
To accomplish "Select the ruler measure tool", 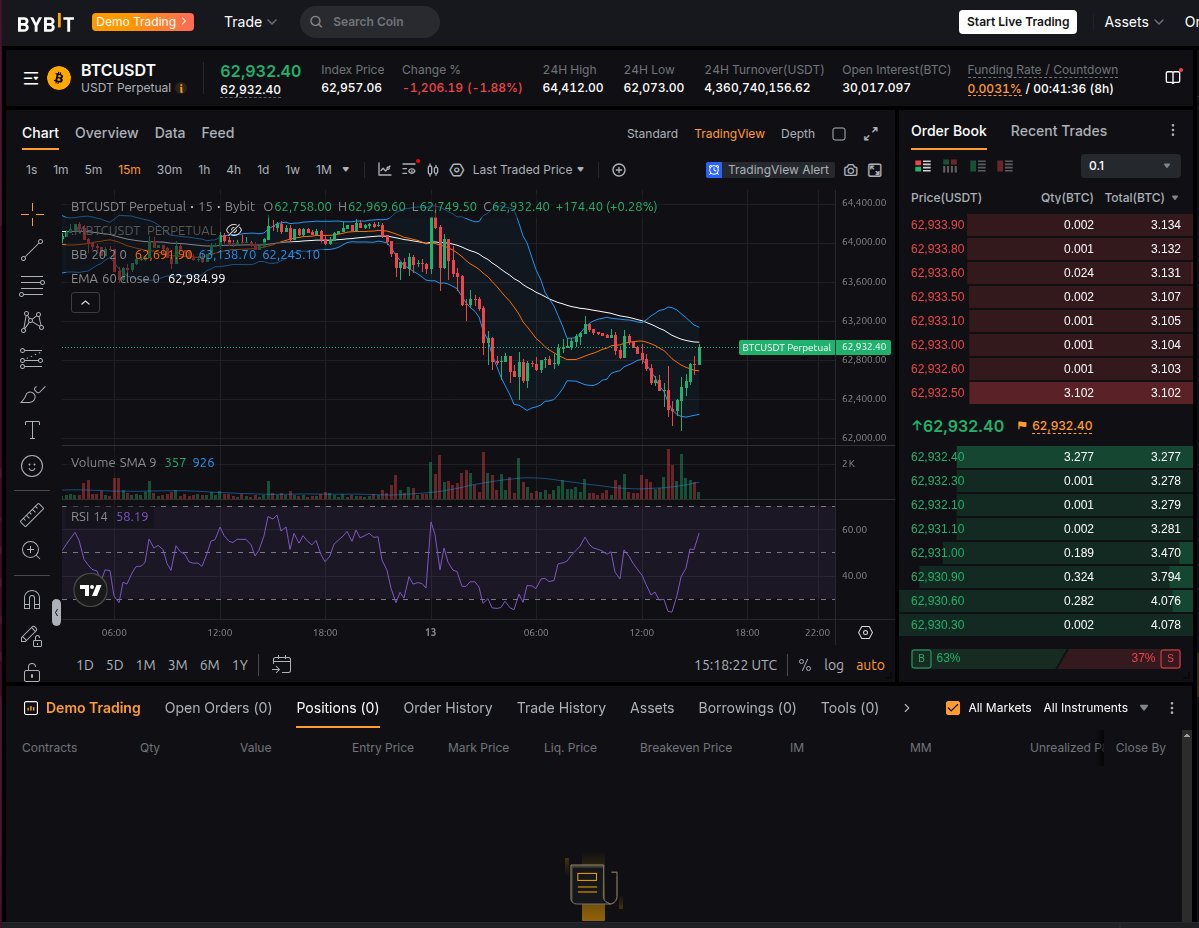I will pos(31,515).
